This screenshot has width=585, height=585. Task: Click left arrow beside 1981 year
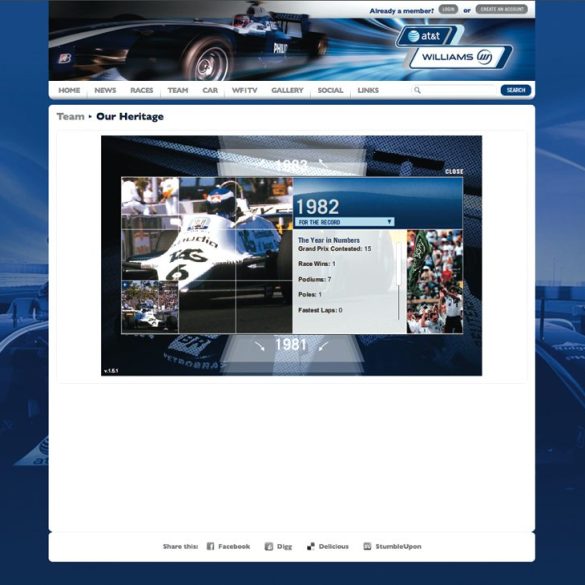coord(260,345)
